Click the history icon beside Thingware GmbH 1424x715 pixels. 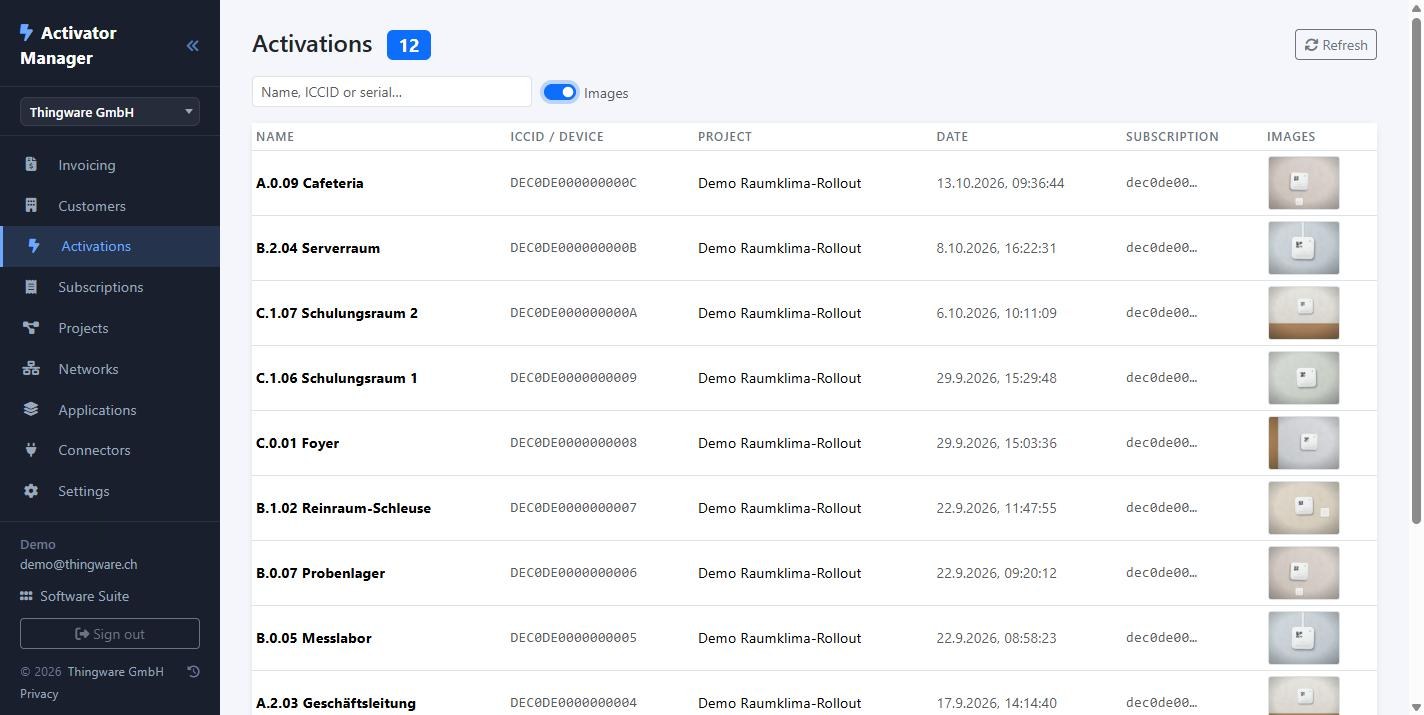click(194, 672)
